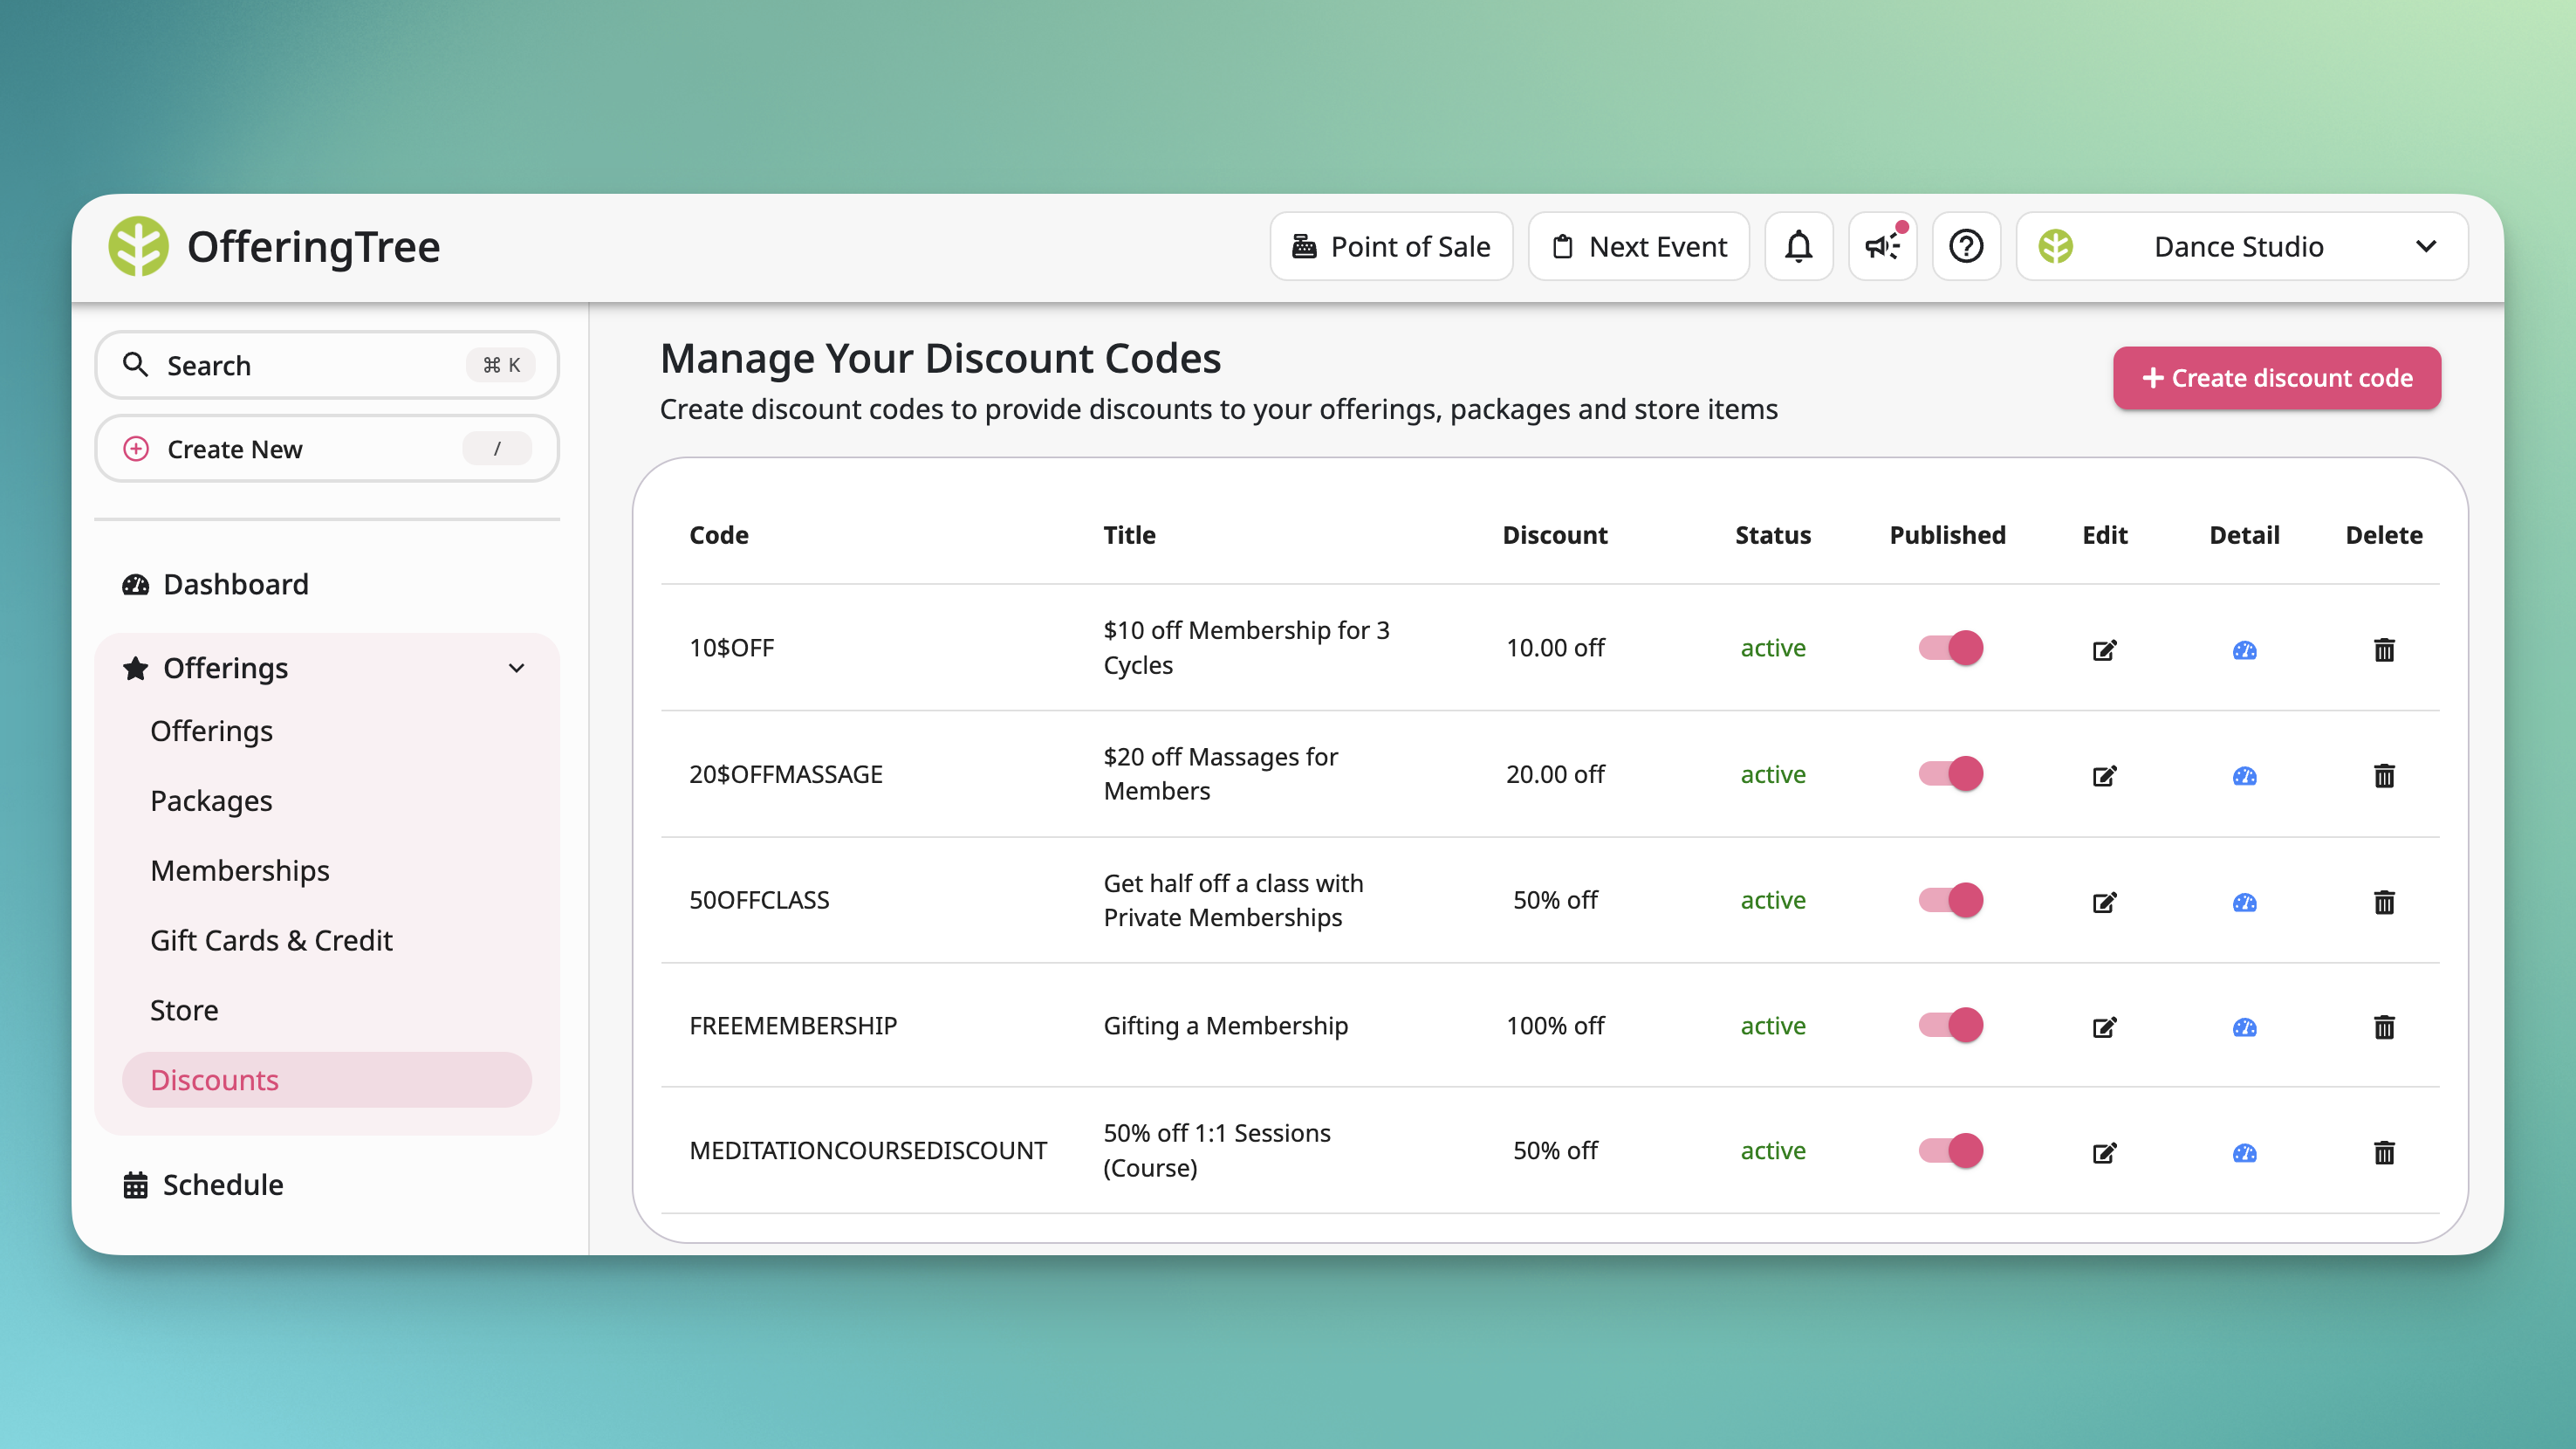The image size is (2576, 1449).
Task: Click the '100% off' discount value
Action: [x=1555, y=1026]
